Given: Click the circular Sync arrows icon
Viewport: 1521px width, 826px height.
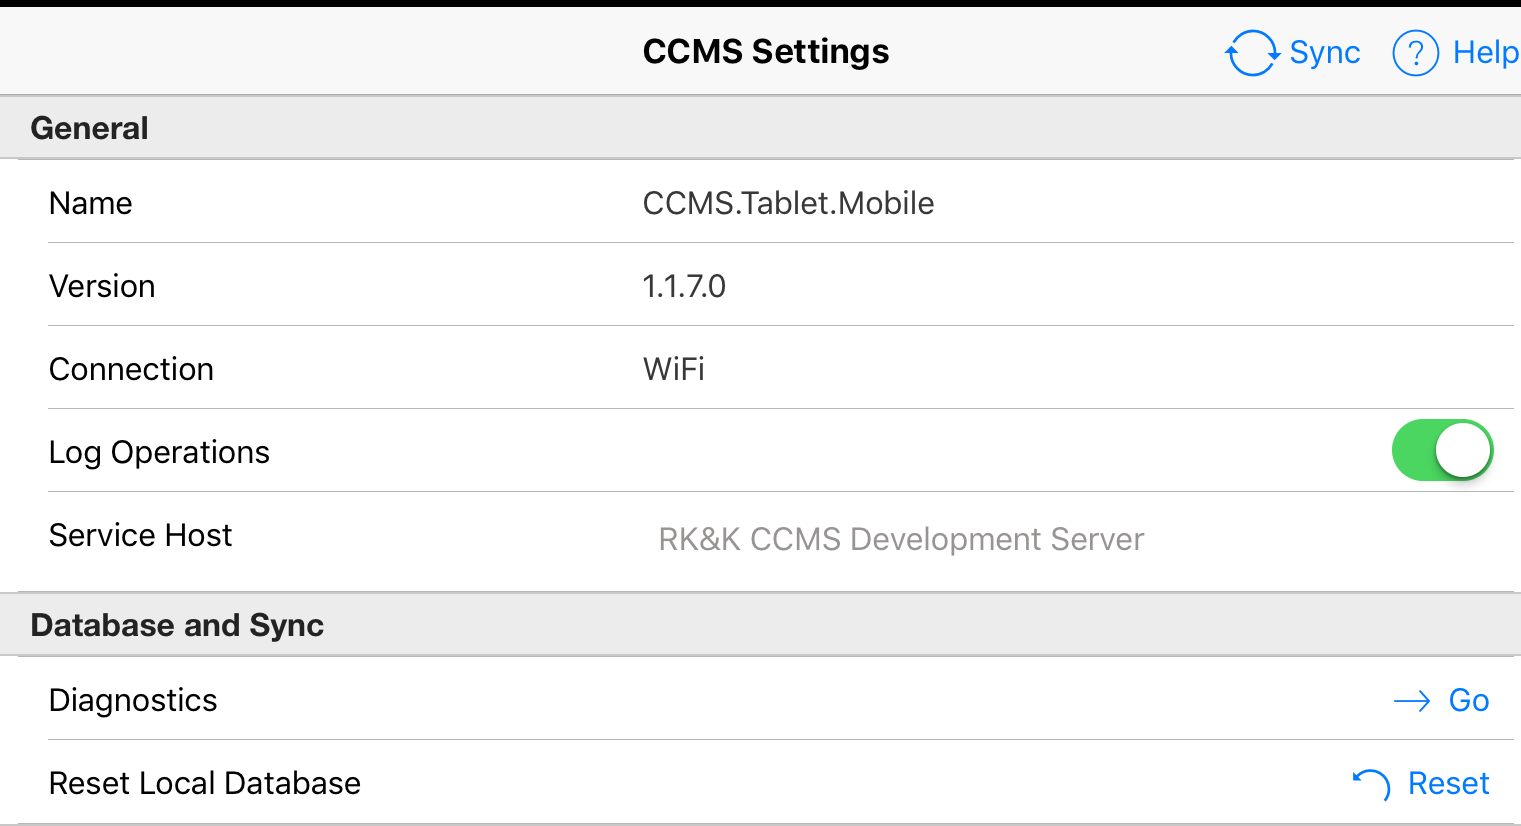Looking at the screenshot, I should click(x=1252, y=52).
